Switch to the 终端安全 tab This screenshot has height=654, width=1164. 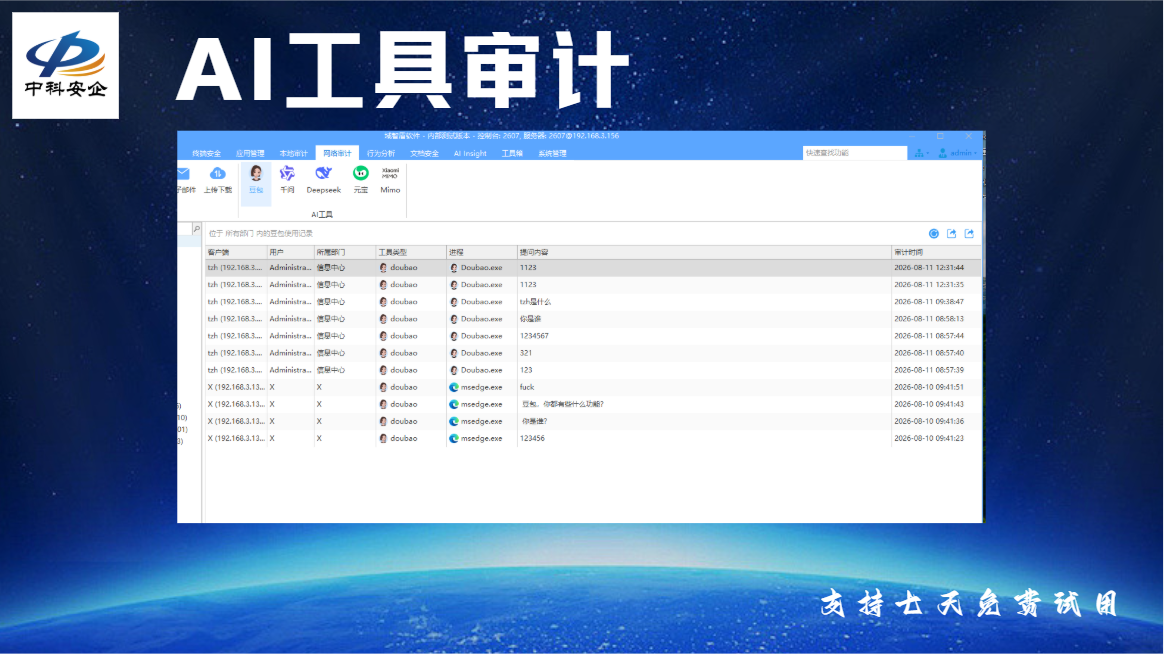[x=206, y=154]
